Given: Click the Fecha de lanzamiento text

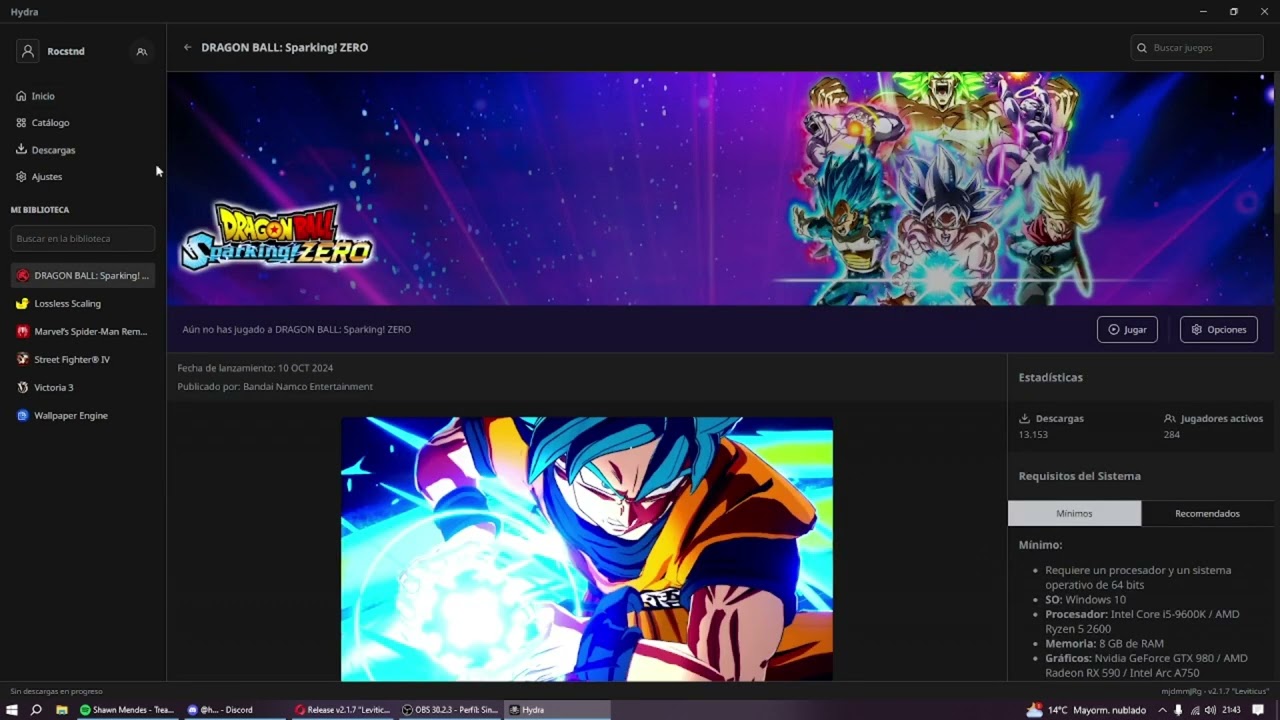Looking at the screenshot, I should [x=255, y=369].
